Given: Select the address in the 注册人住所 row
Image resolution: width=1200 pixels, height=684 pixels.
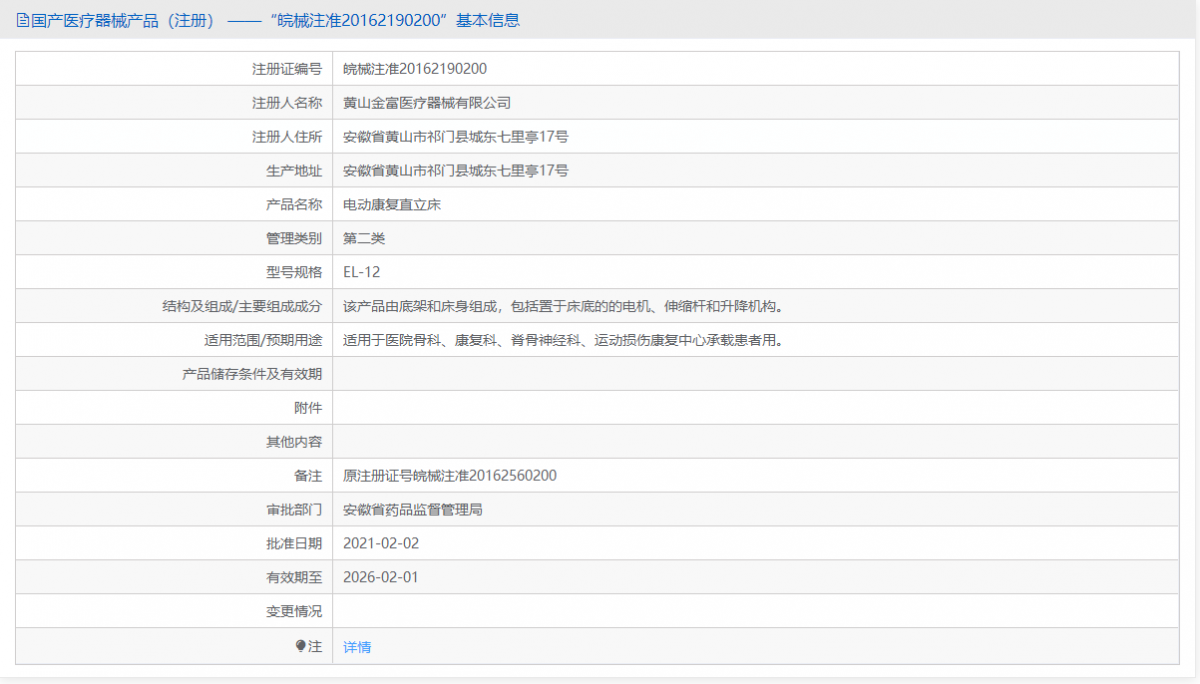Looking at the screenshot, I should [456, 137].
